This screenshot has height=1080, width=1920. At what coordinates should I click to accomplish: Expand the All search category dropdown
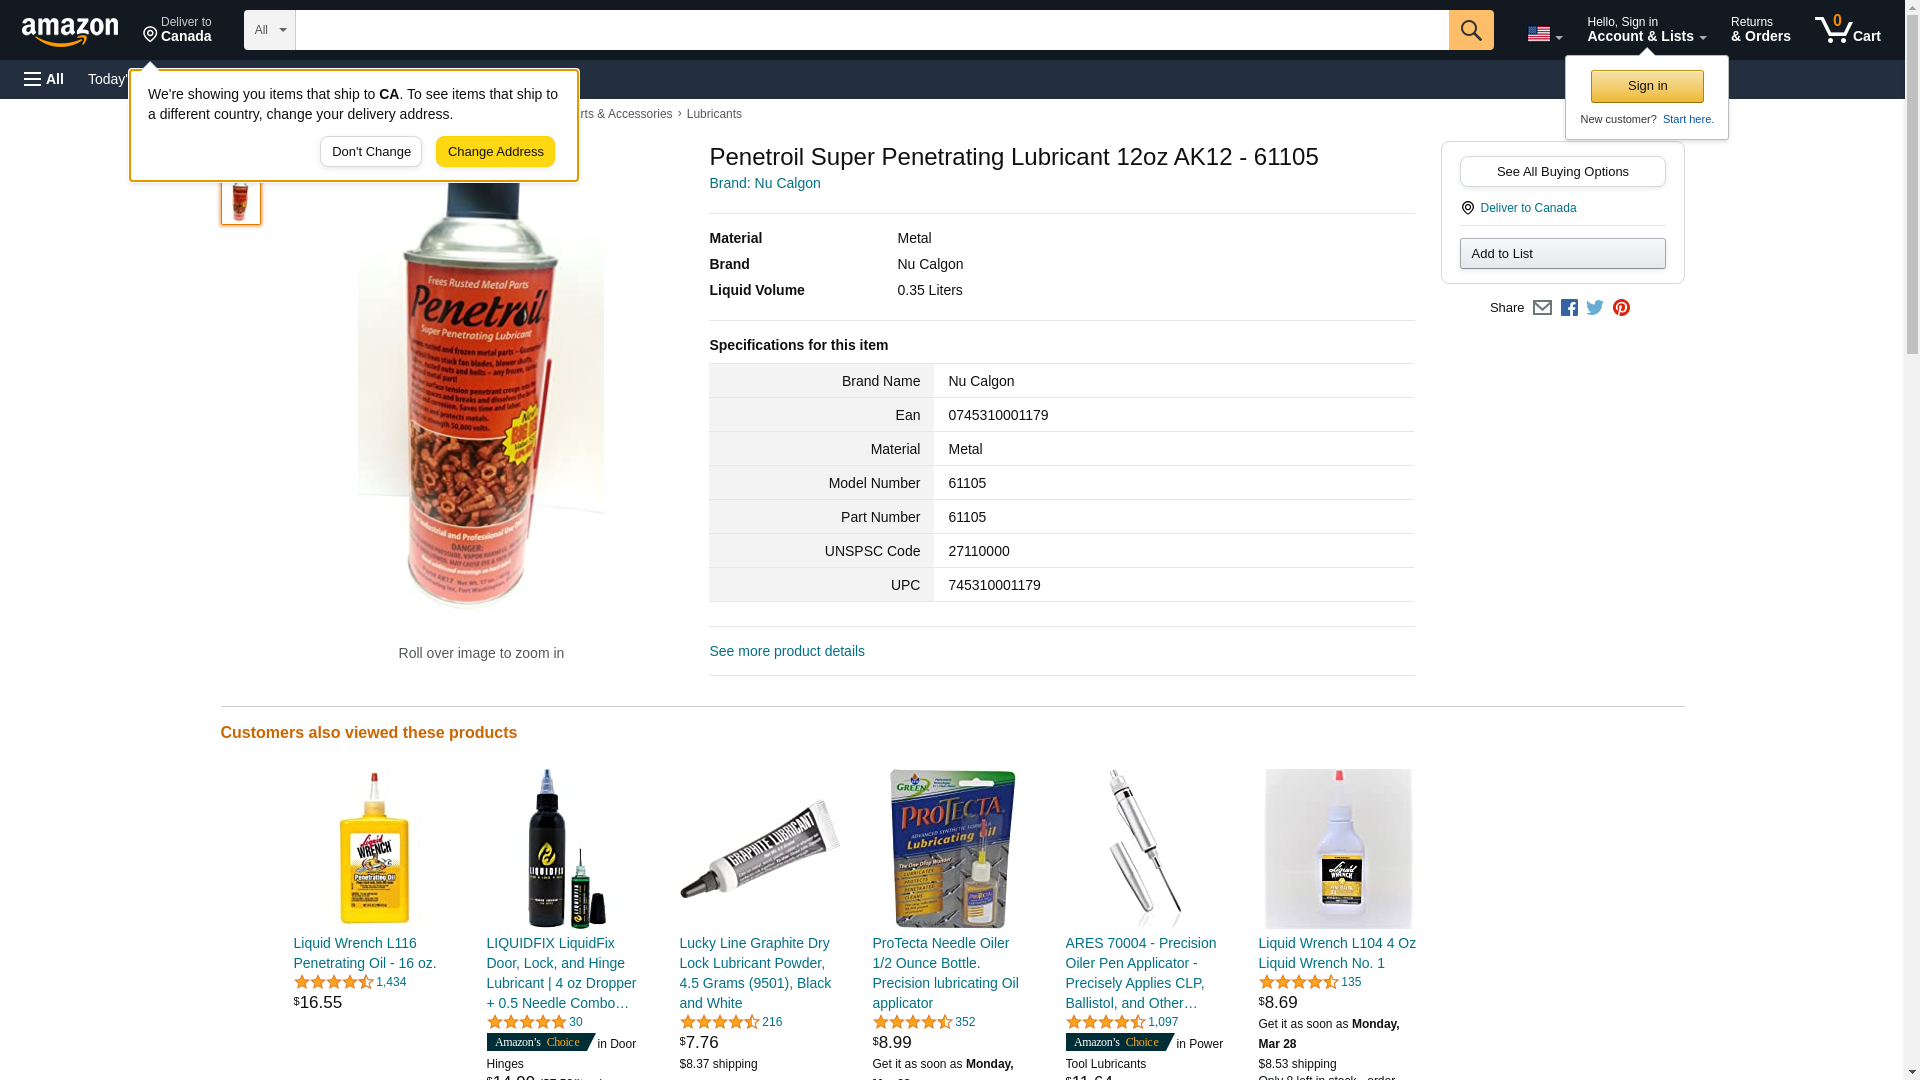point(269,30)
